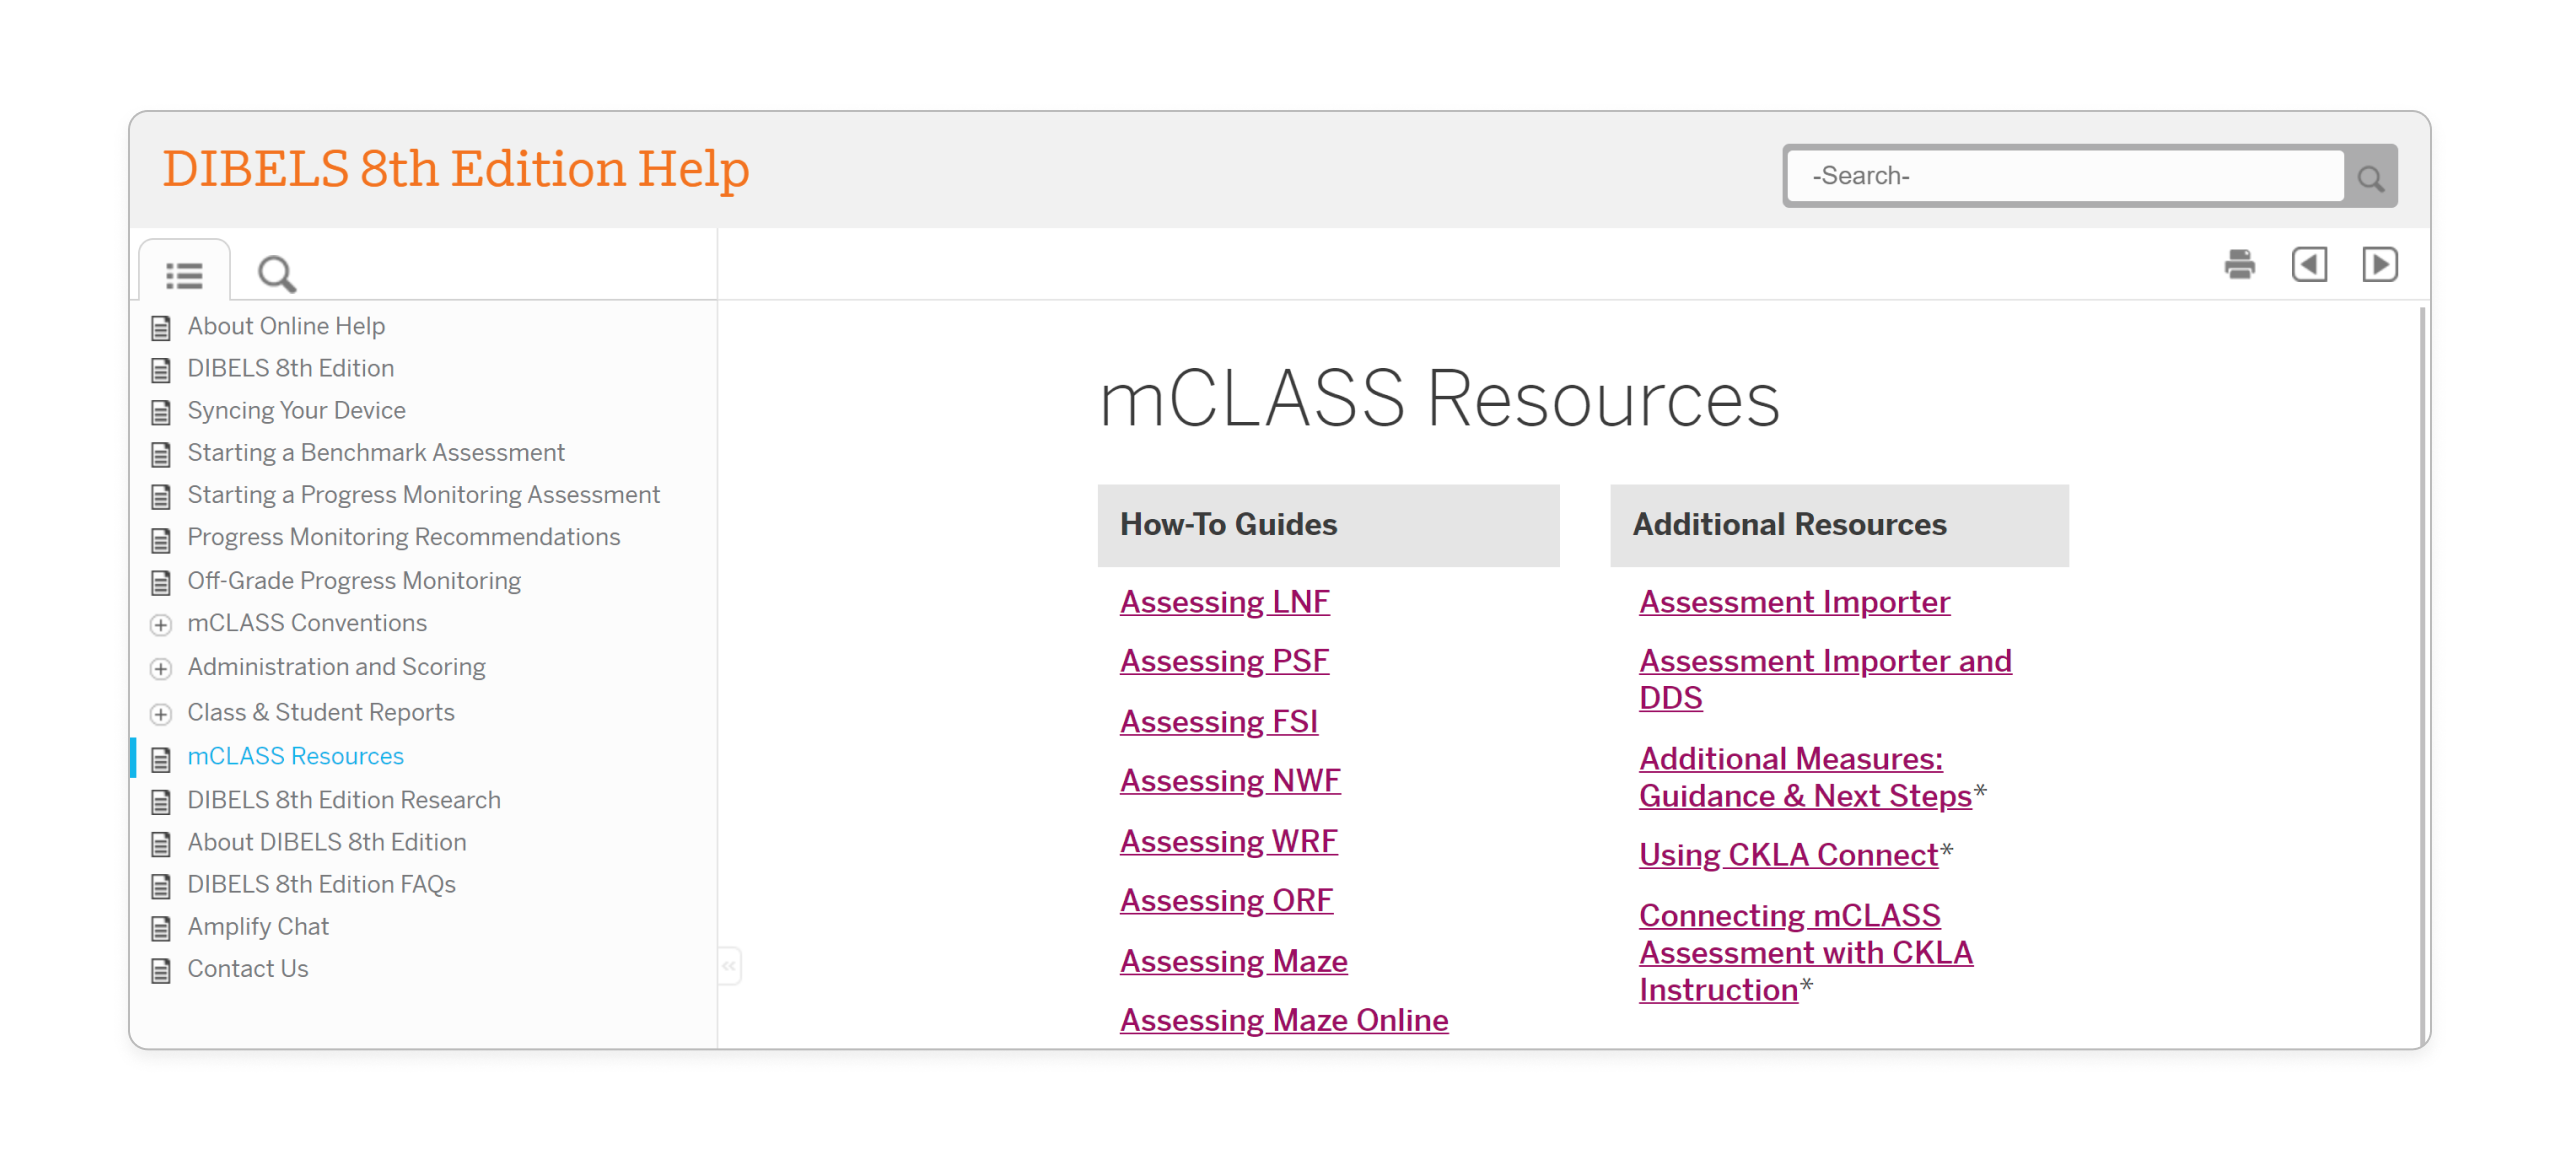The image size is (2560, 1160).
Task: Click the magnifier button beside the search box
Action: 2371,175
